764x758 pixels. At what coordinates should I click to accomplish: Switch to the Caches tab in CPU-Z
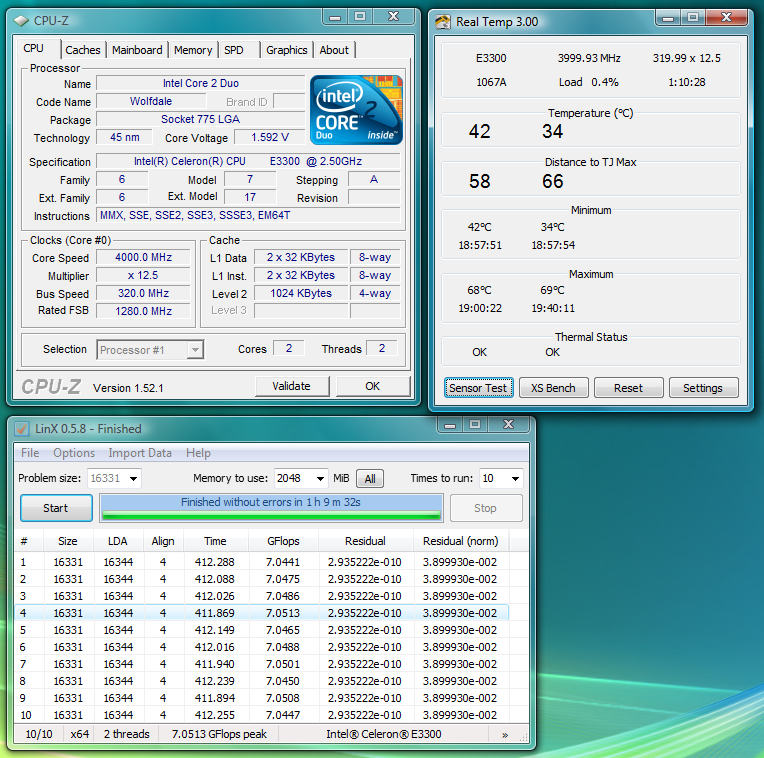[x=83, y=50]
